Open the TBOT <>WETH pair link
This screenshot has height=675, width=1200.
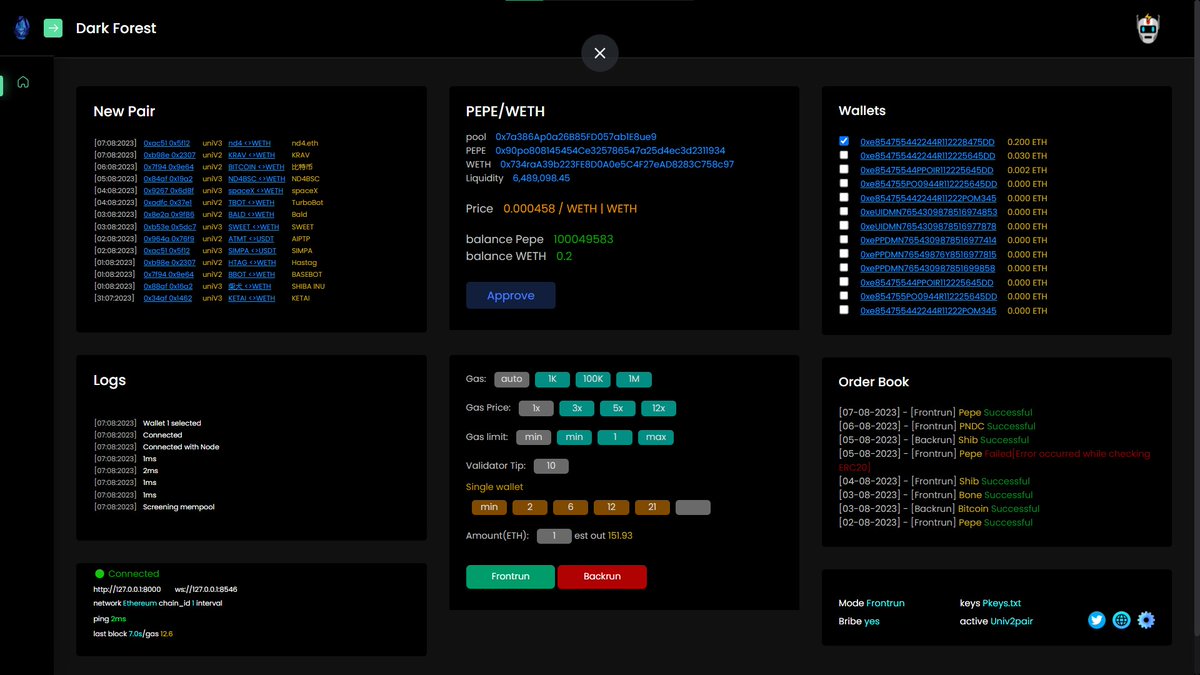[251, 203]
